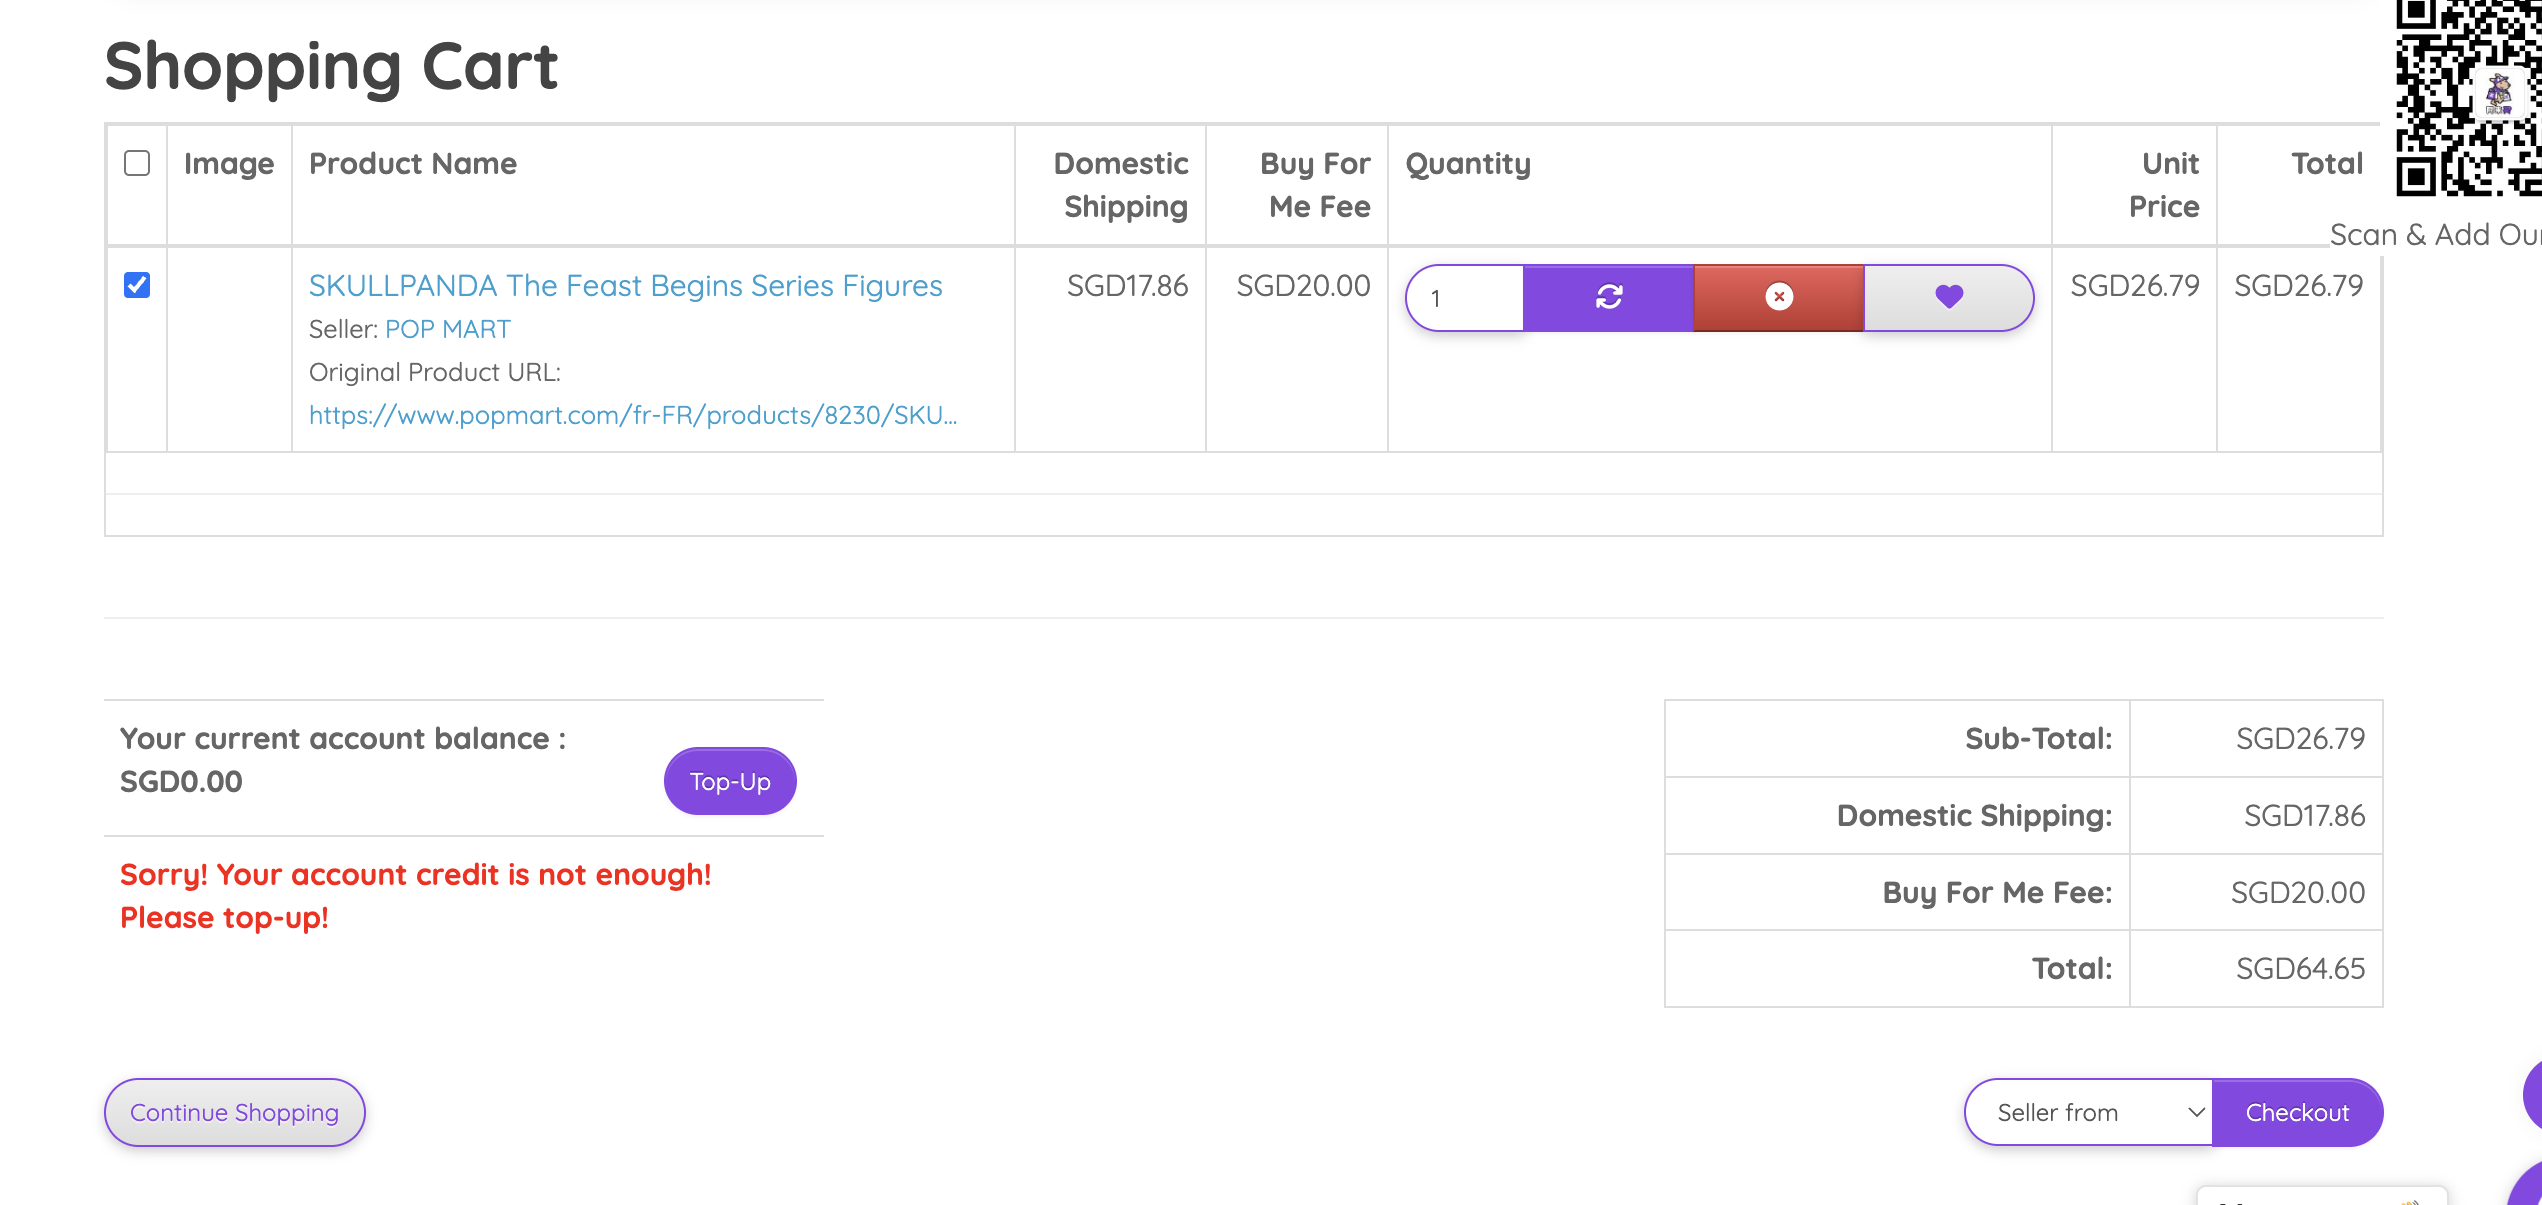Image resolution: width=2542 pixels, height=1205 pixels.
Task: Remove item with the red X icon
Action: pyautogui.click(x=1778, y=297)
